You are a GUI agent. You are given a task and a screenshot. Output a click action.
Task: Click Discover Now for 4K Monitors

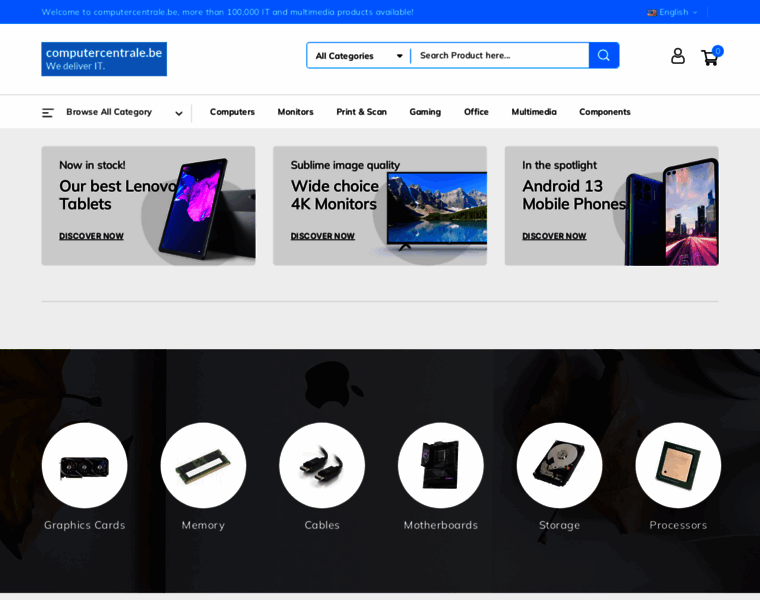coord(323,236)
